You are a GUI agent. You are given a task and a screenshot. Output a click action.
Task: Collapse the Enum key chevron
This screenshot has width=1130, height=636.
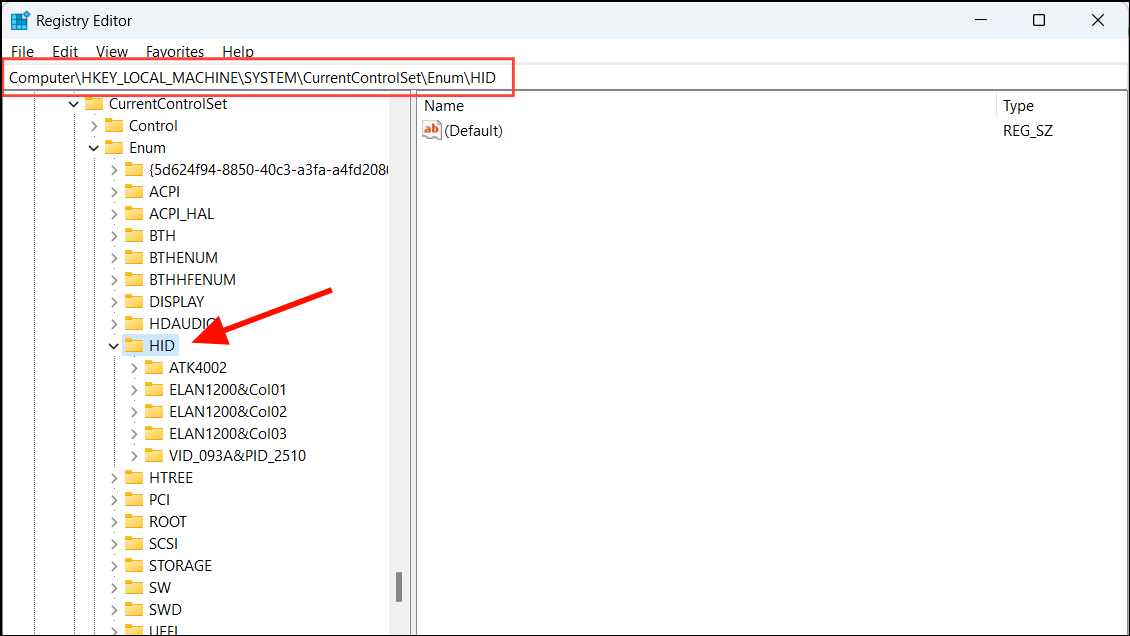pyautogui.click(x=93, y=147)
